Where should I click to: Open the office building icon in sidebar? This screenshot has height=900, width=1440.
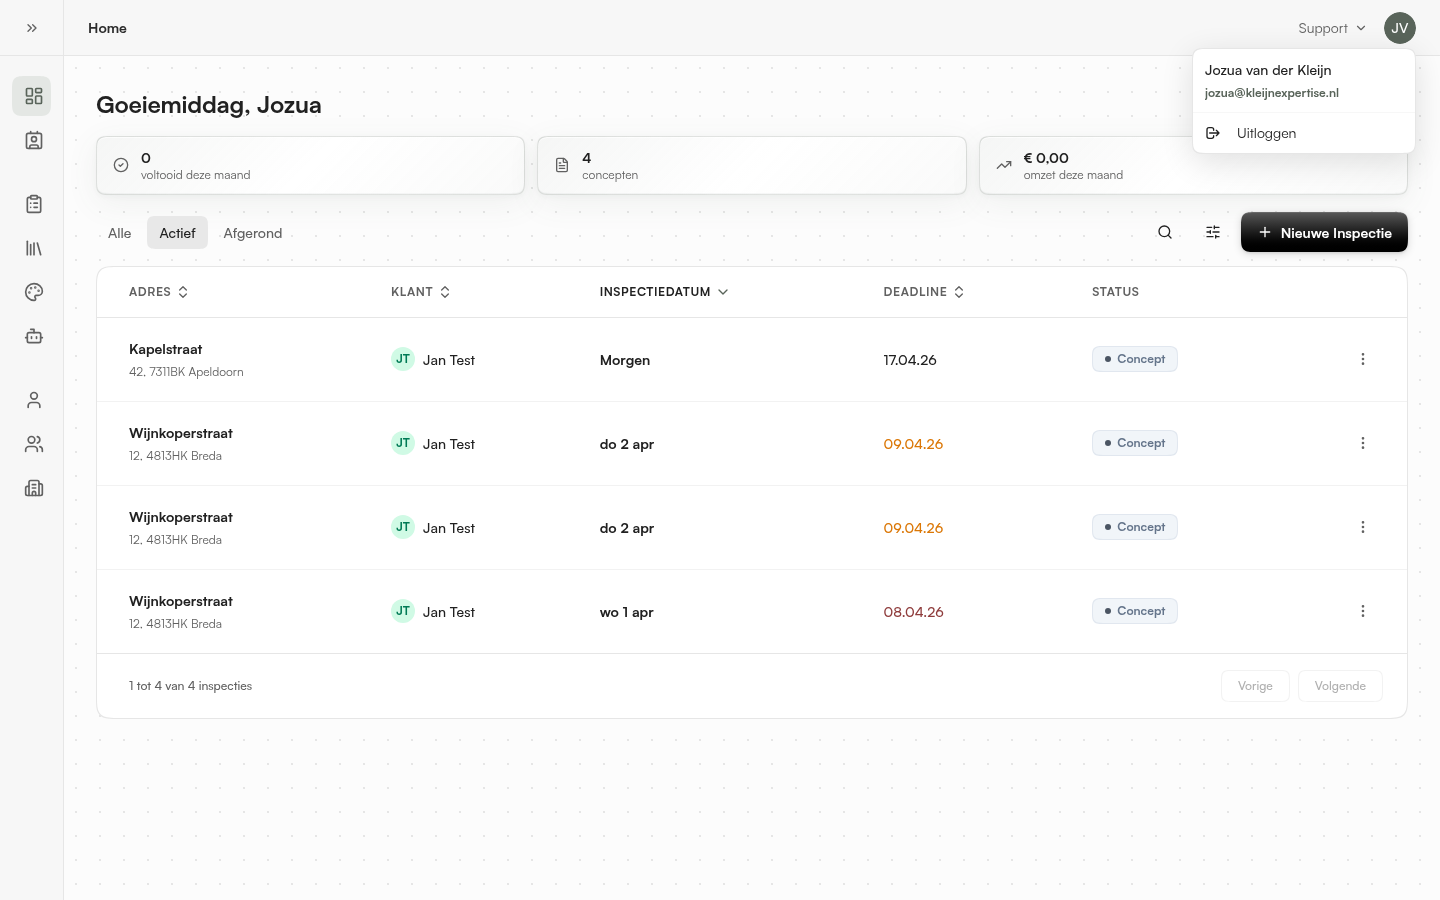tap(34, 488)
